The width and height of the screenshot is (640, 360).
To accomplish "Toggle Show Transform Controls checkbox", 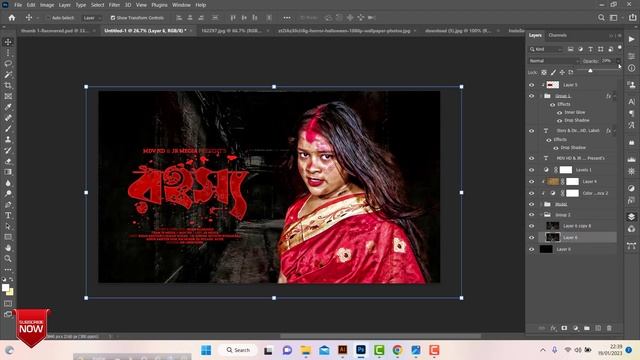I will [113, 18].
